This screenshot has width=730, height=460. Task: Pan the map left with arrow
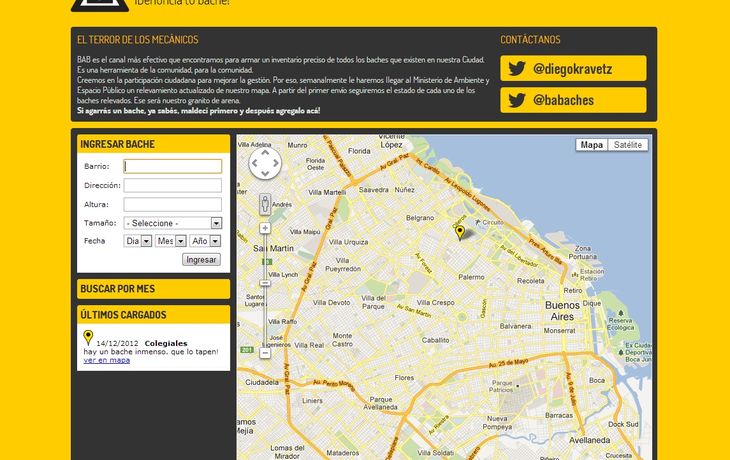pos(255,163)
